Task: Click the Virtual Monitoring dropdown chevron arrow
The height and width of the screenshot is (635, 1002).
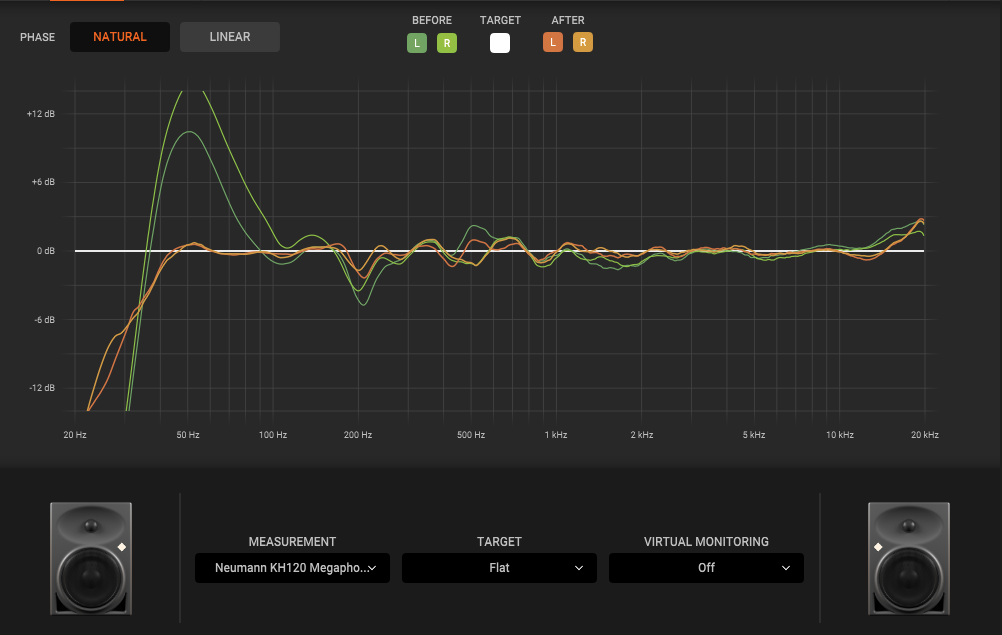Action: coord(786,568)
